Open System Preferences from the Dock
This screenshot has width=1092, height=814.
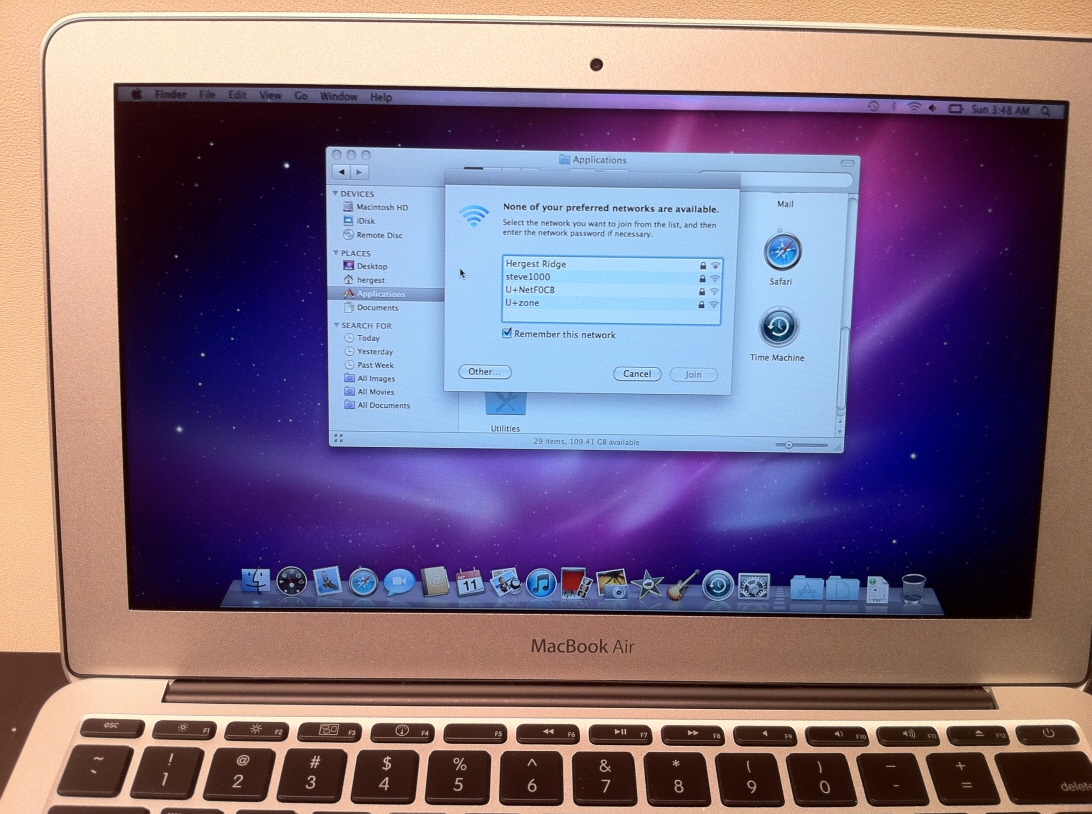pyautogui.click(x=753, y=585)
